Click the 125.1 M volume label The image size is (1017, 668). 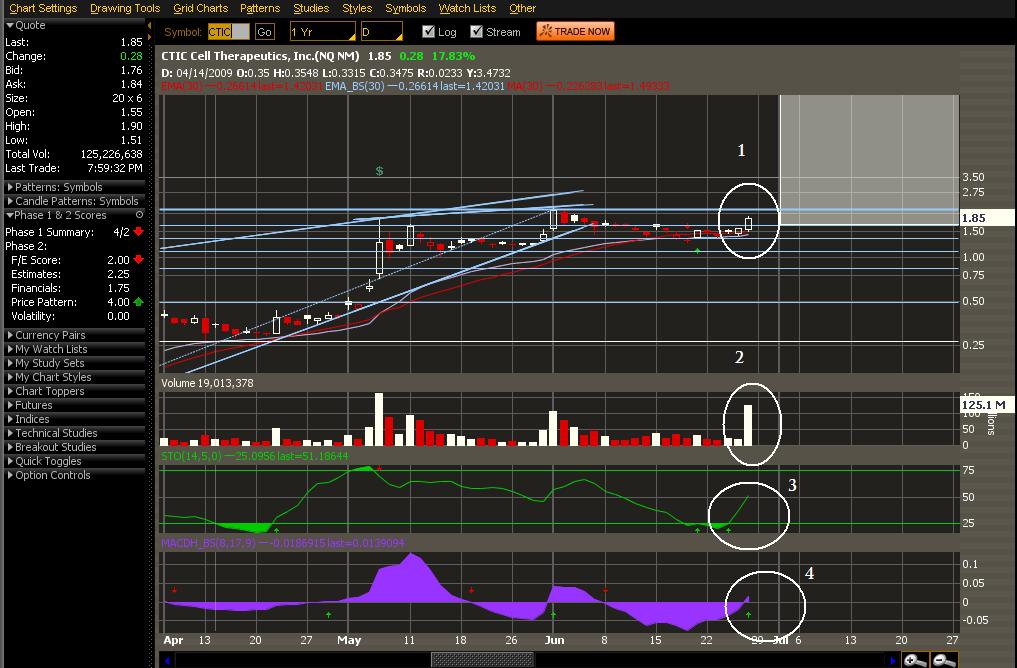click(985, 405)
